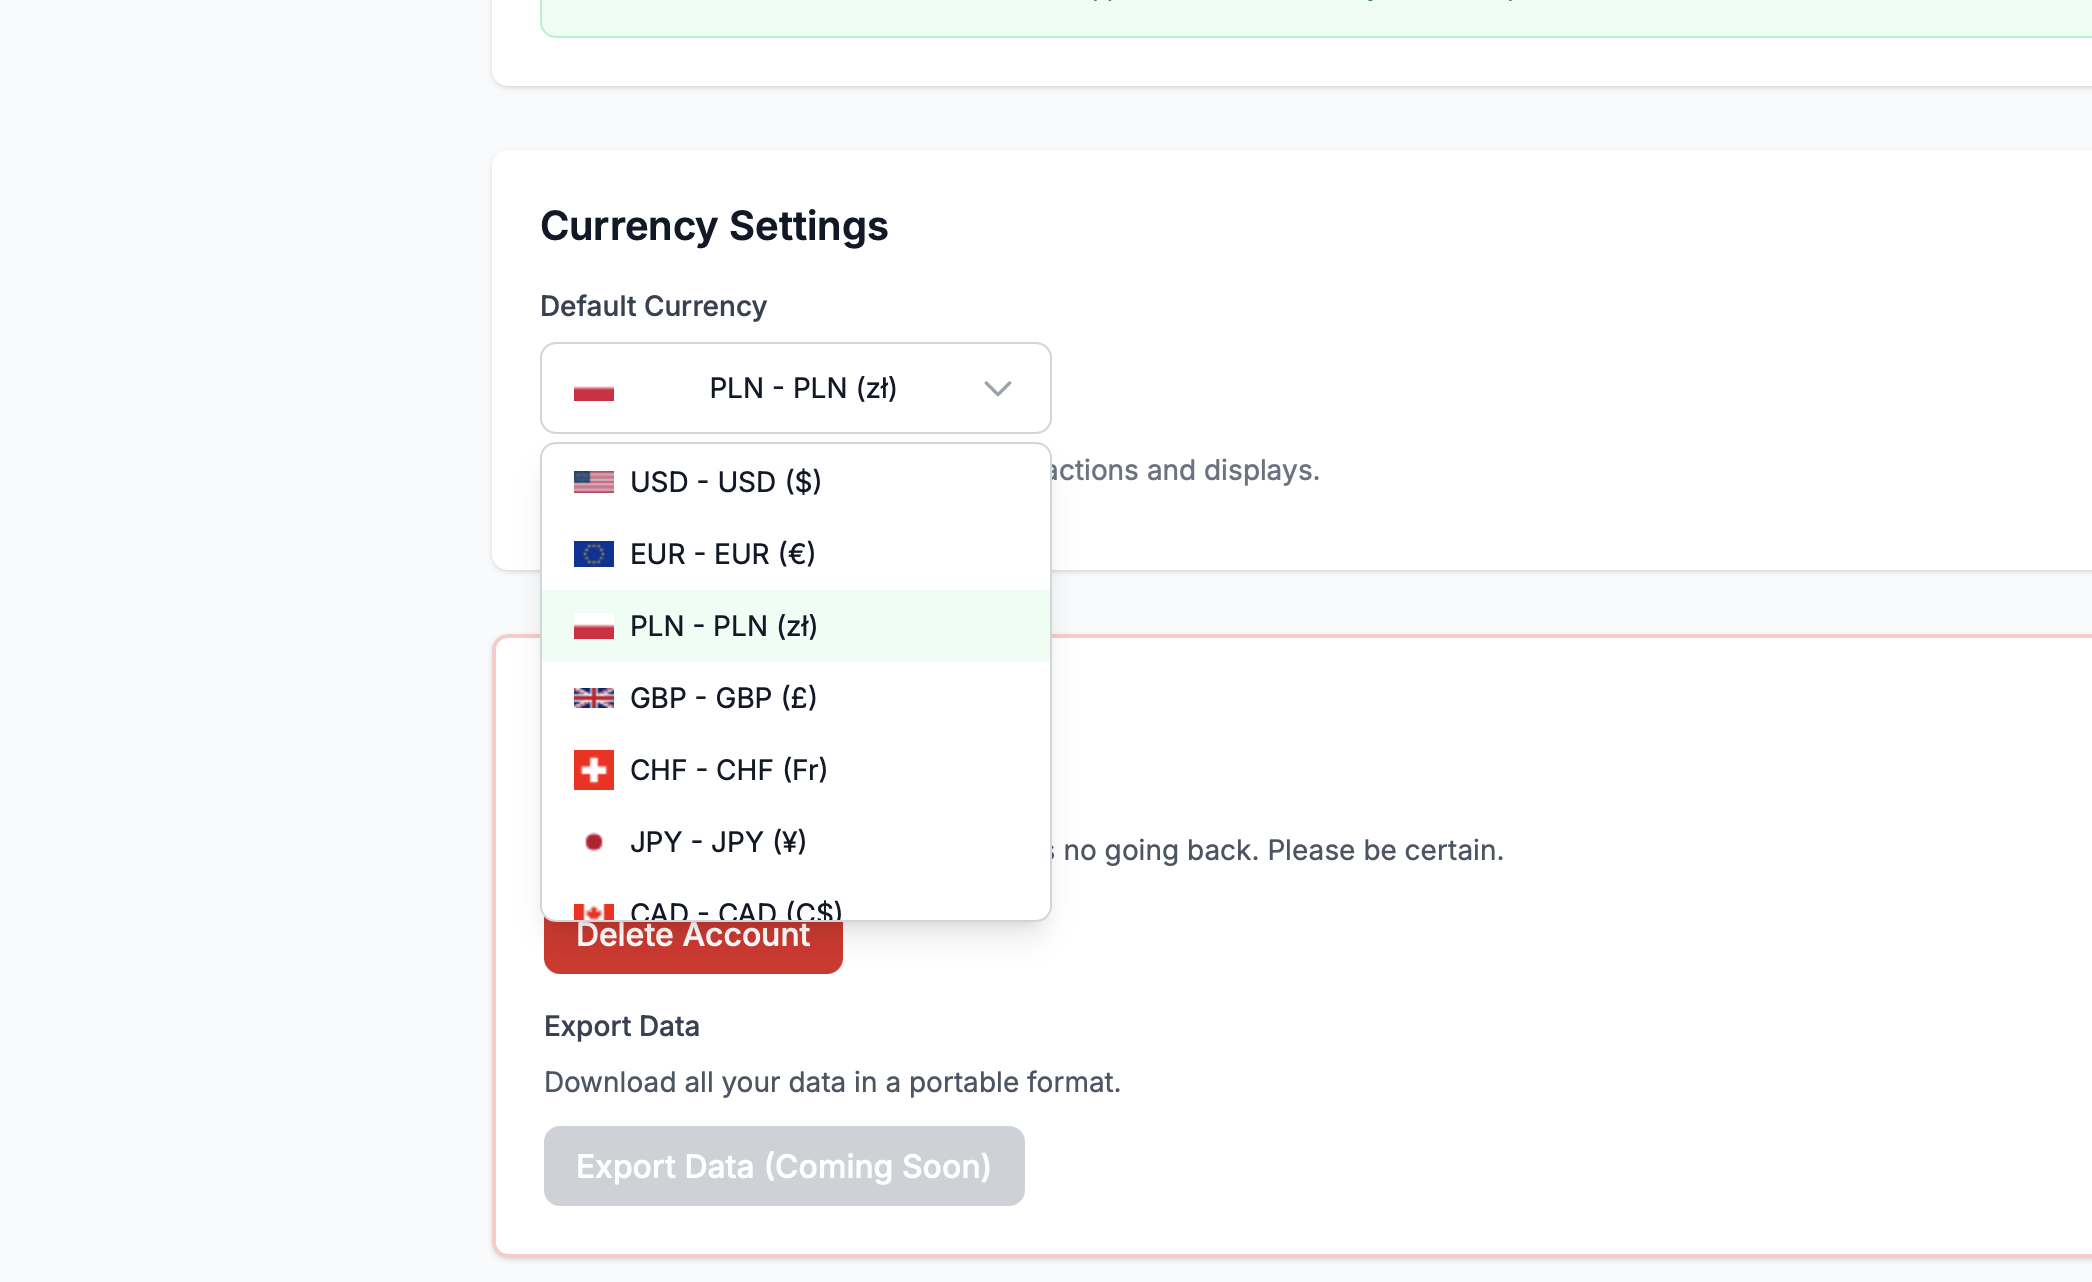The height and width of the screenshot is (1282, 2092).
Task: Click the chevron on the currency selector
Action: pos(997,388)
